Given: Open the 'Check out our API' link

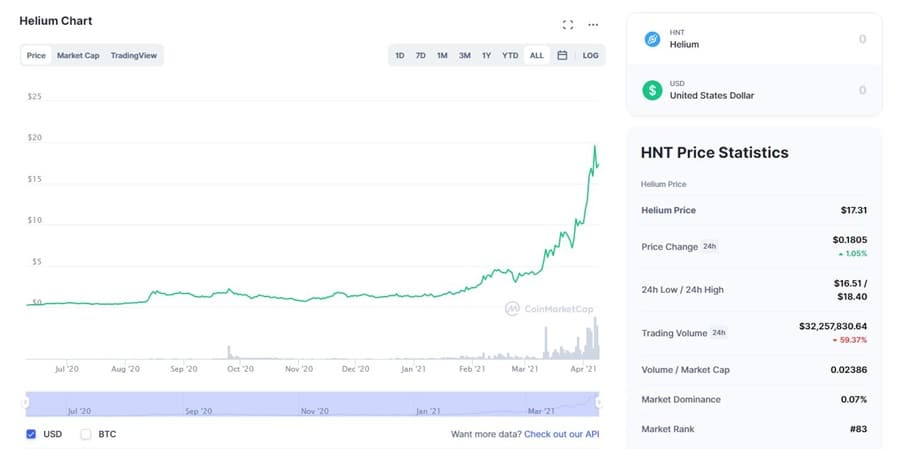Looking at the screenshot, I should coord(564,434).
